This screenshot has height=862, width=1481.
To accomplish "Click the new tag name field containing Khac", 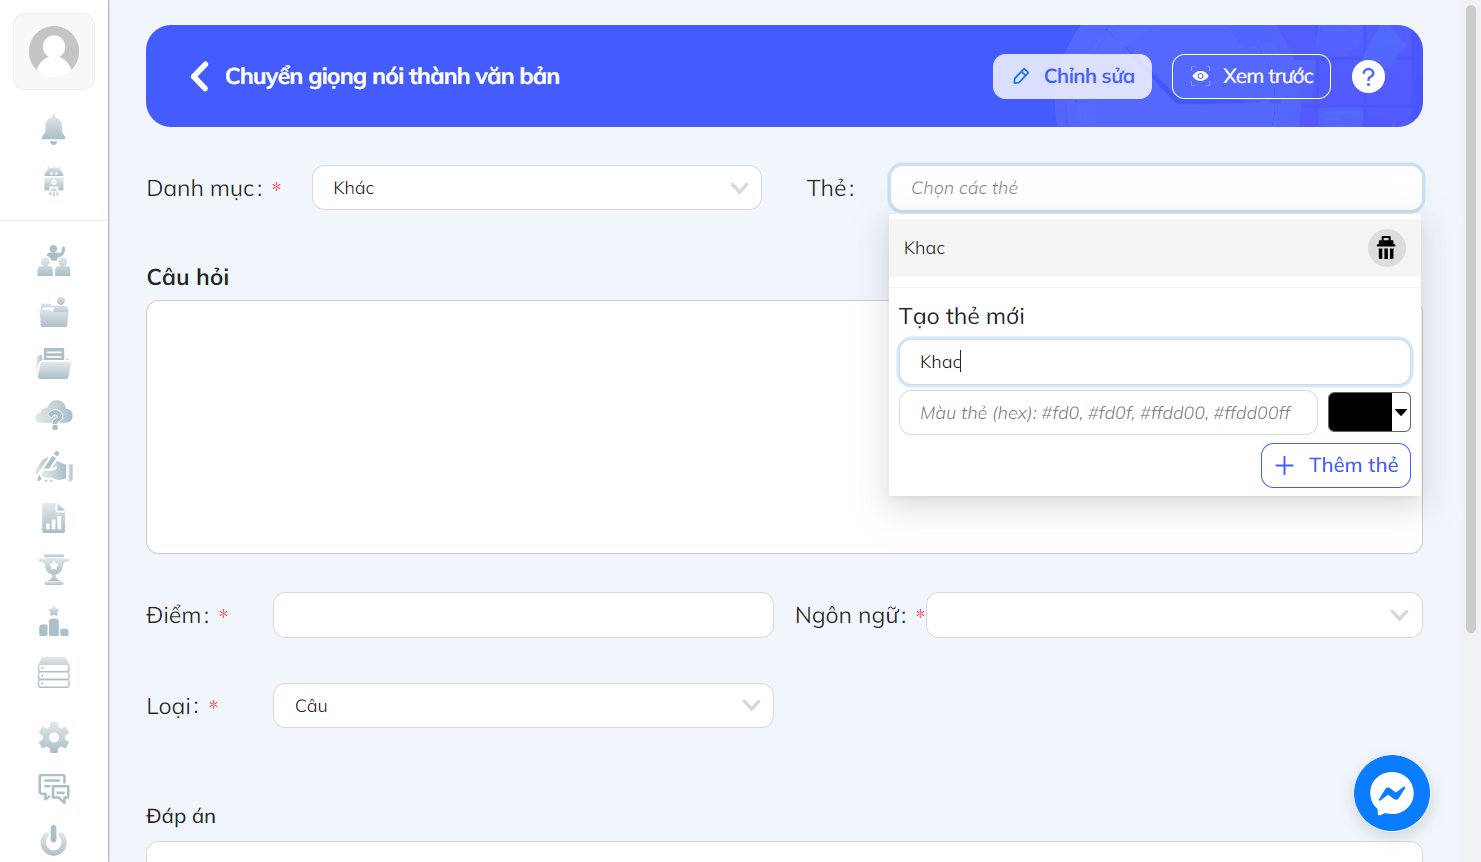I will tap(1155, 362).
